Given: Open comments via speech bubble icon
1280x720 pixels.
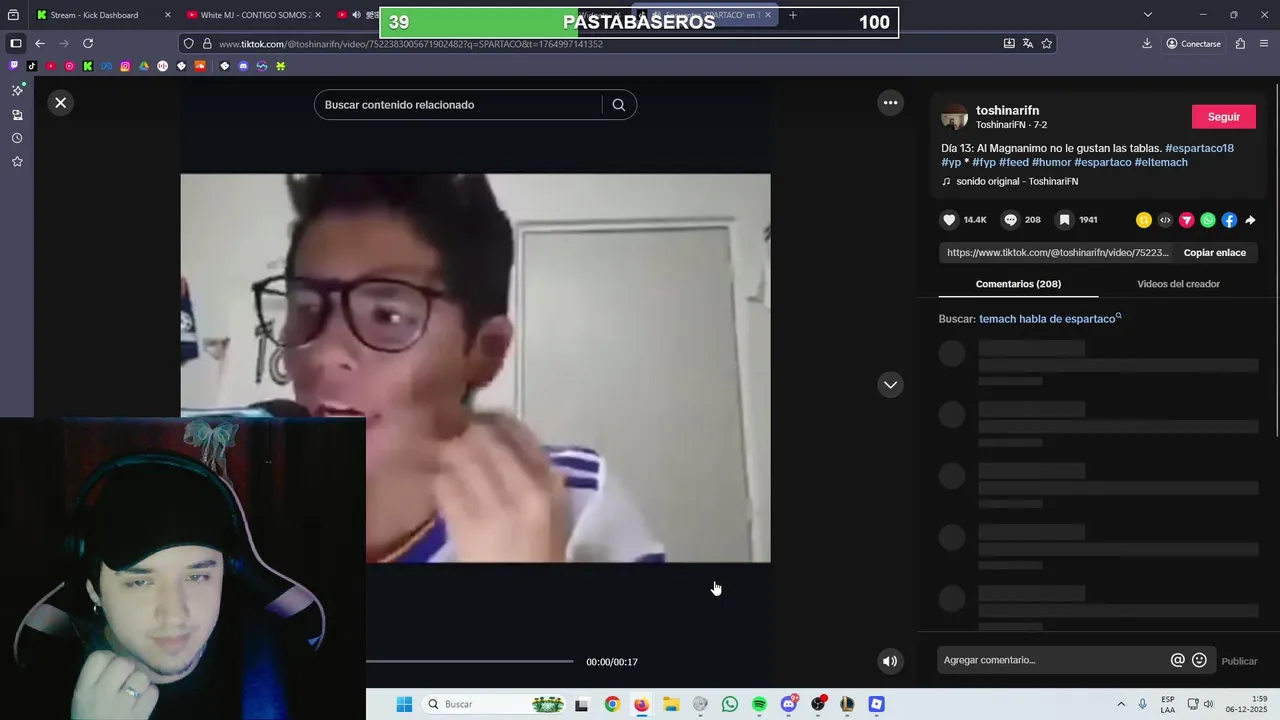Looking at the screenshot, I should (x=1011, y=220).
